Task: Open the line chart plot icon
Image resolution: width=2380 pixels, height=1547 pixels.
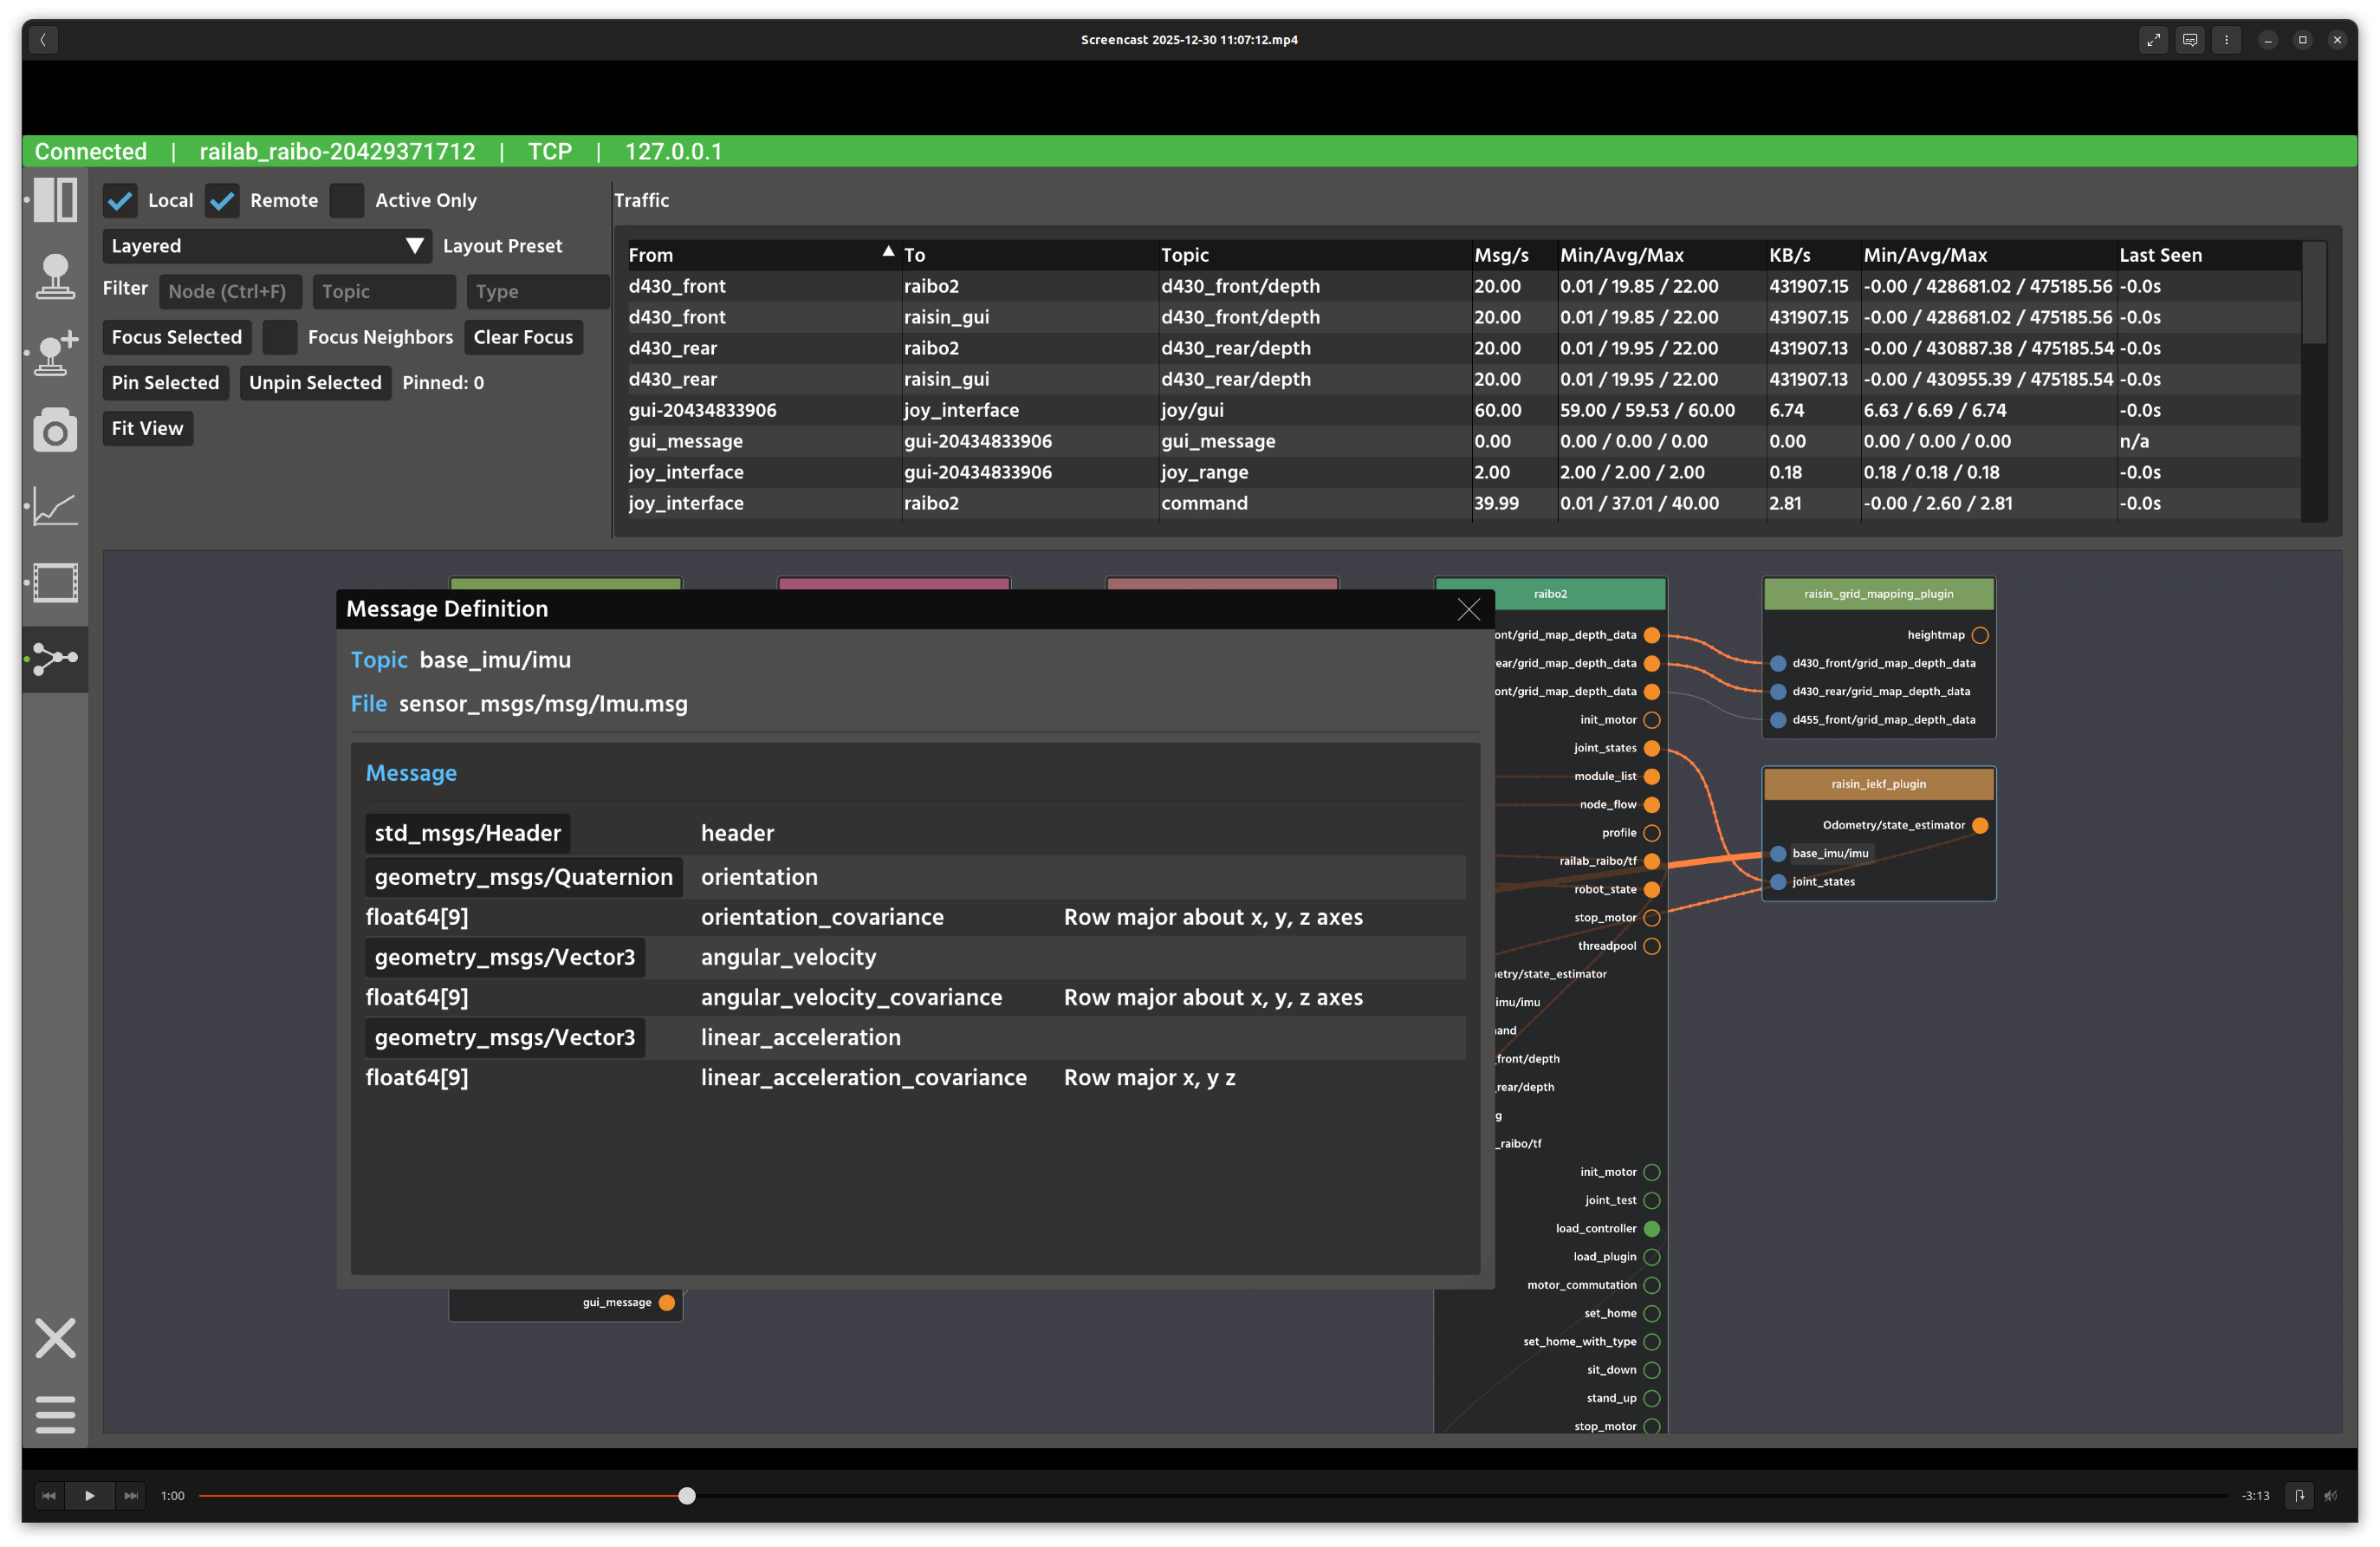Action: point(55,506)
